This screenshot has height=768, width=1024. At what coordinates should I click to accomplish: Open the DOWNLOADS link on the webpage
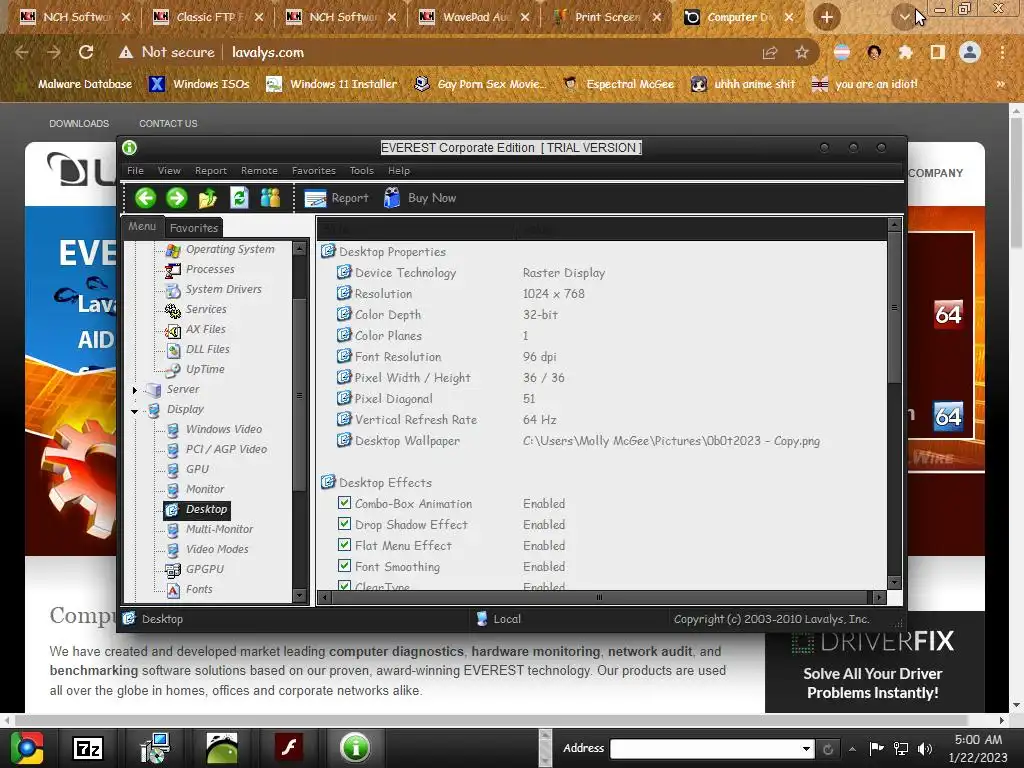(x=79, y=123)
